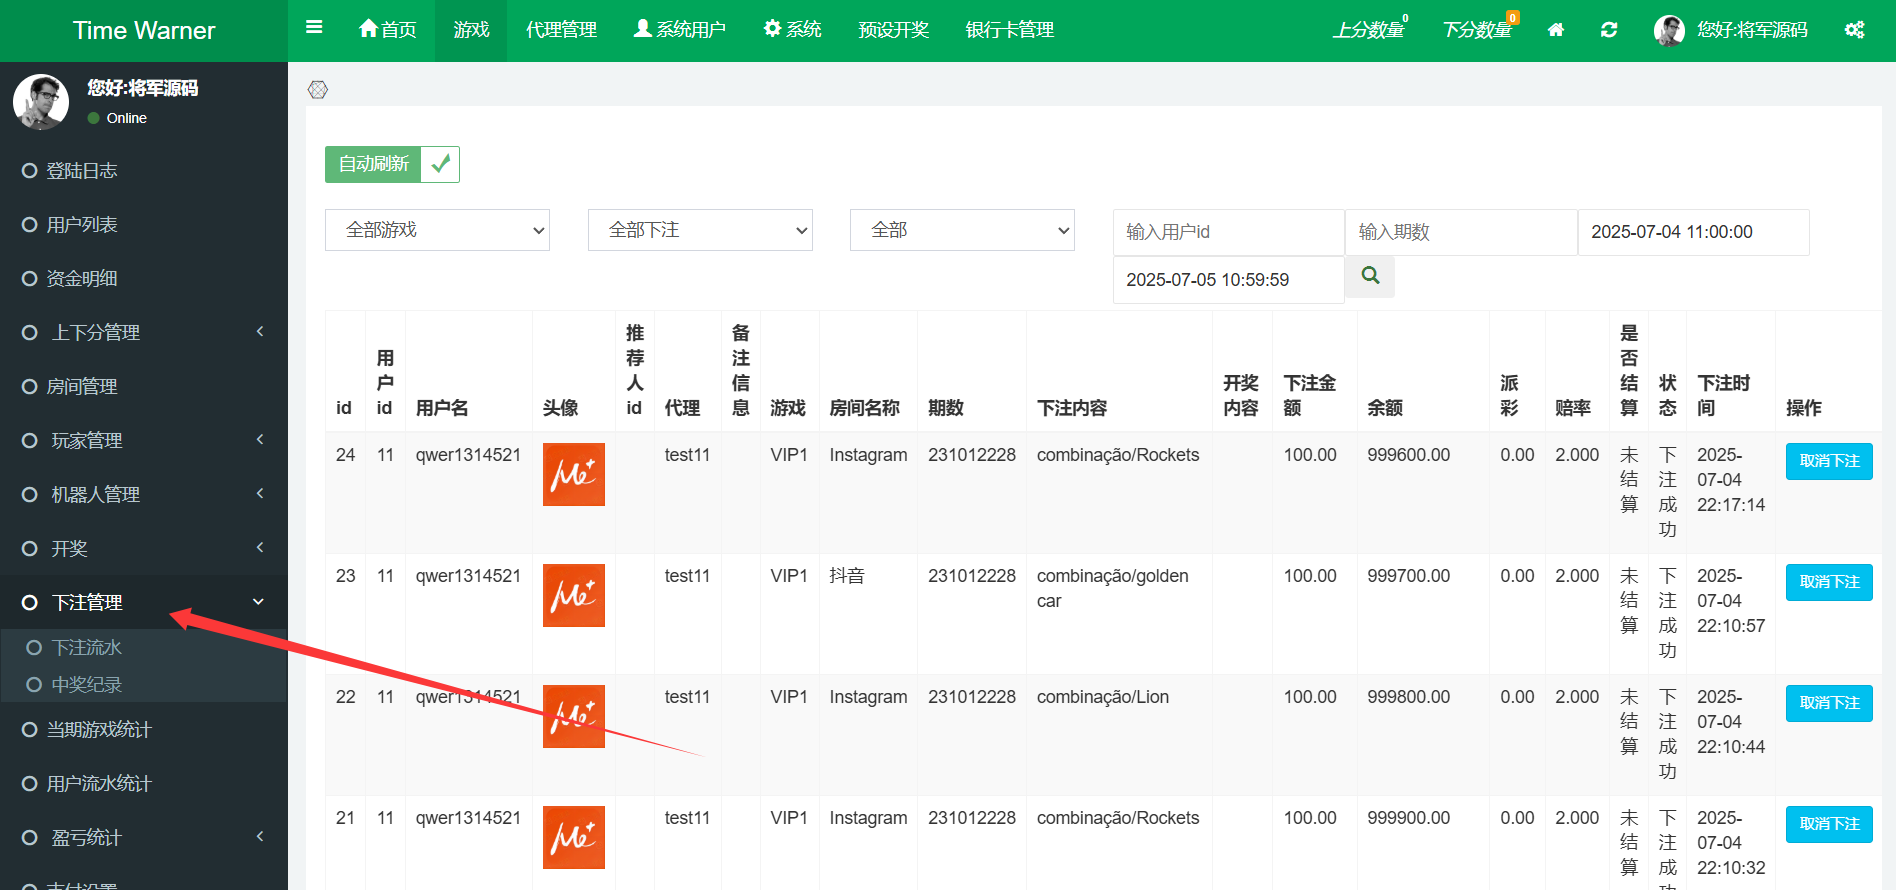
Task: Toggle the 自动刷新 checkbox
Action: point(440,164)
